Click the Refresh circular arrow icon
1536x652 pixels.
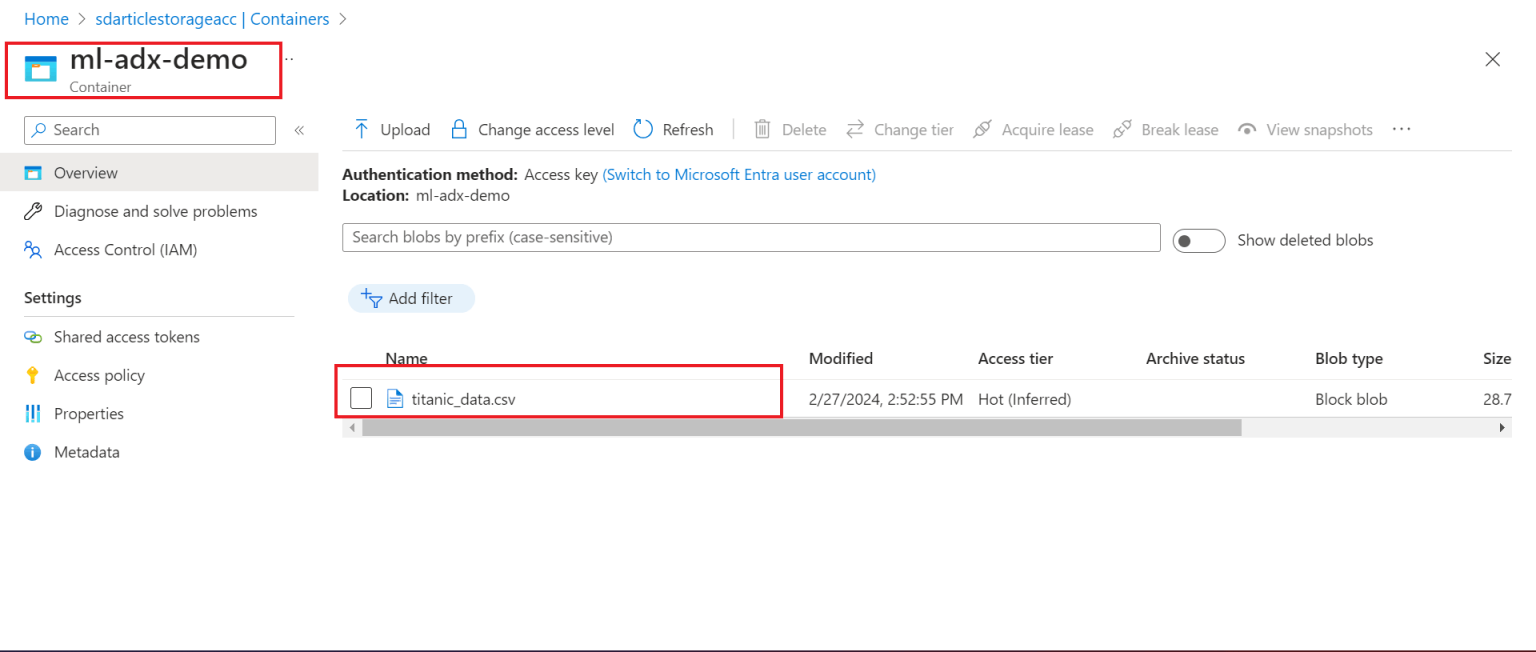[644, 130]
